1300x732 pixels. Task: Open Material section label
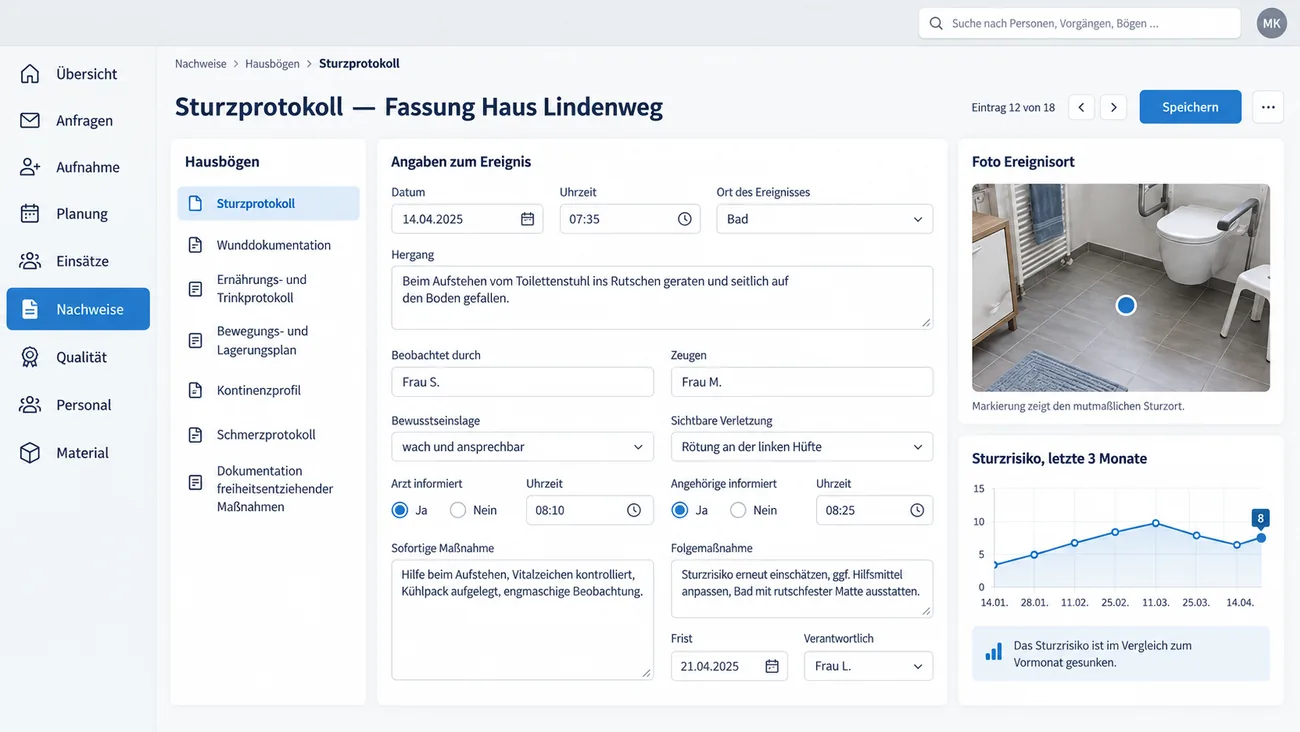click(82, 453)
